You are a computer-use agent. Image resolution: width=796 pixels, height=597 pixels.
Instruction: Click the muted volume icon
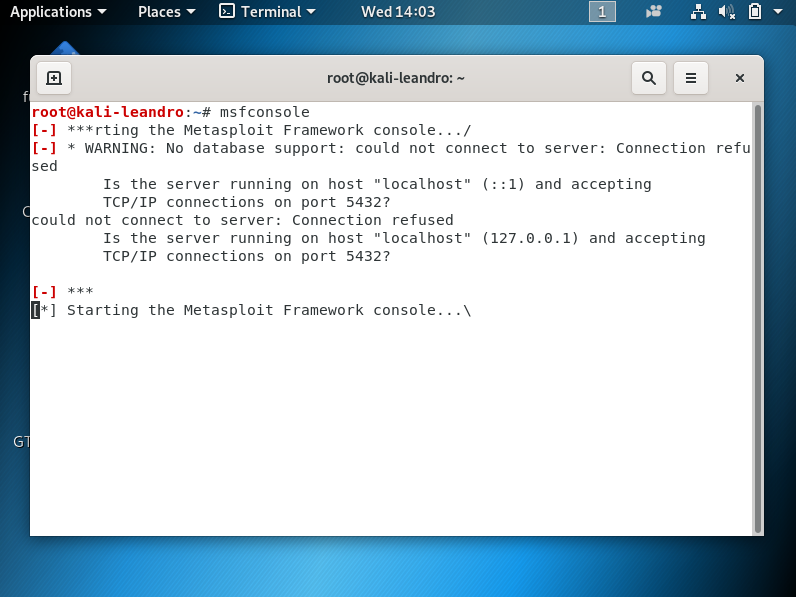[x=726, y=12]
